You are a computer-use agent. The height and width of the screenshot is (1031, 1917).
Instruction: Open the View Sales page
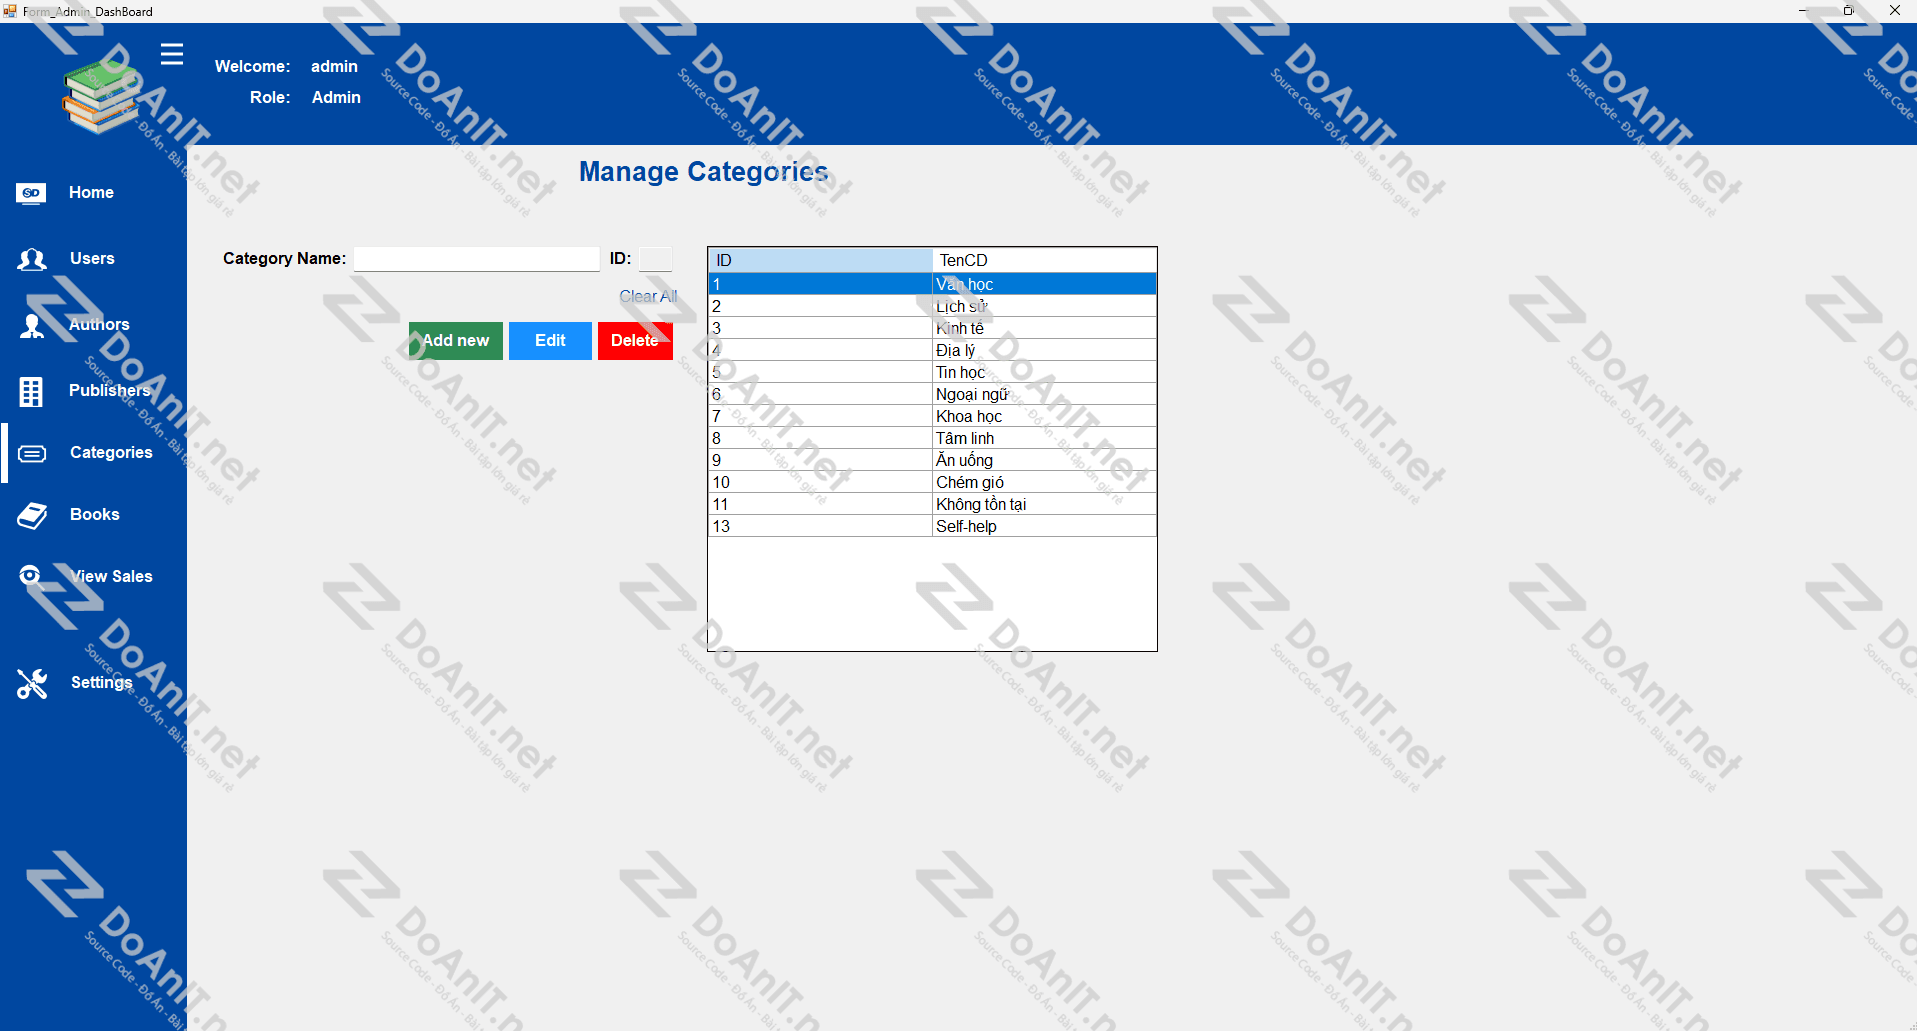(x=112, y=576)
